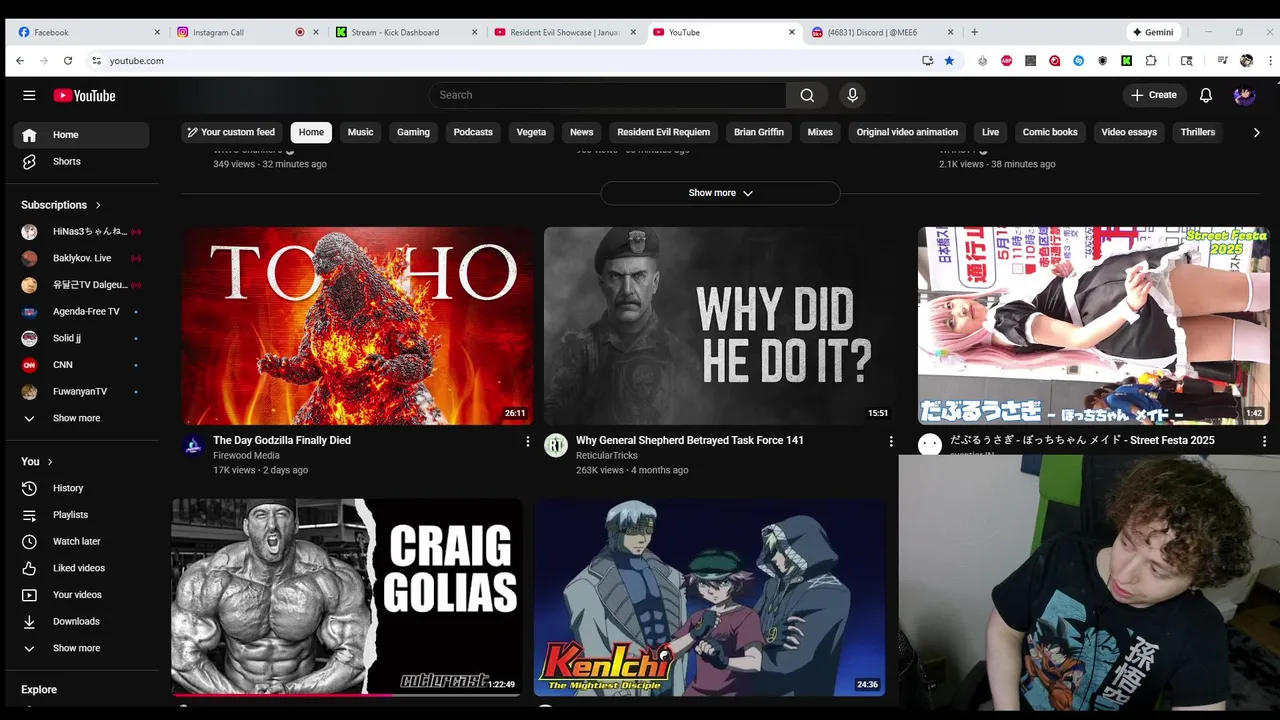The height and width of the screenshot is (720, 1280).
Task: Open options menu for Street Festa 2025 video
Action: point(1264,441)
